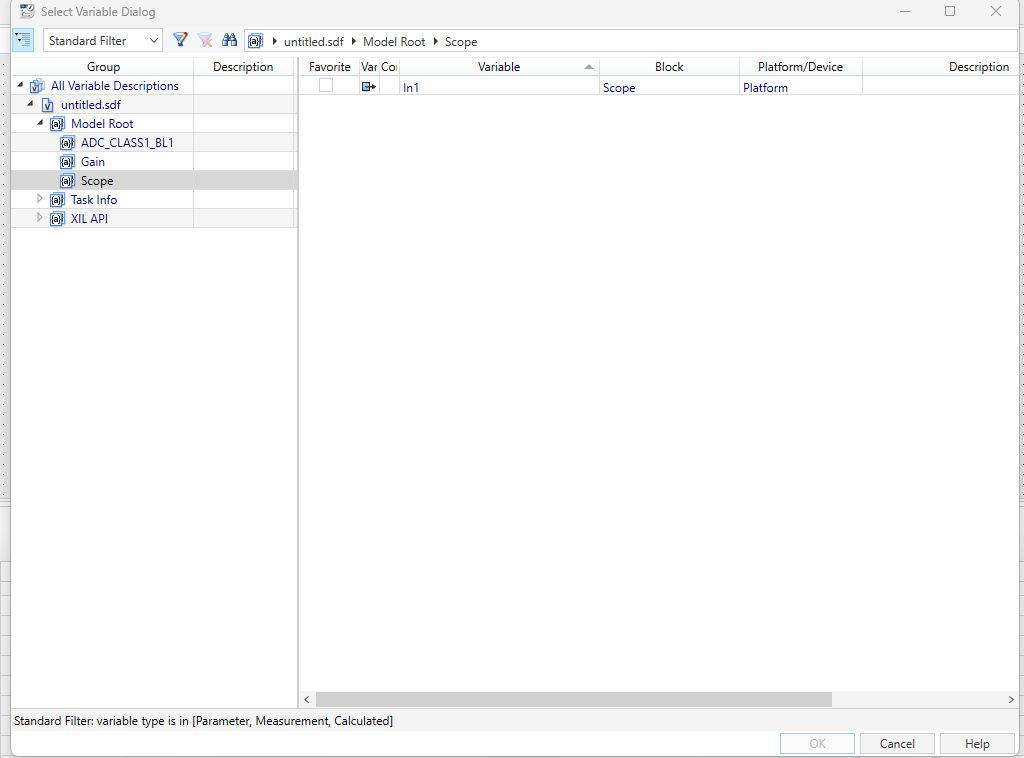The width and height of the screenshot is (1024, 758).
Task: Expand the XIL API node
Action: coord(40,218)
